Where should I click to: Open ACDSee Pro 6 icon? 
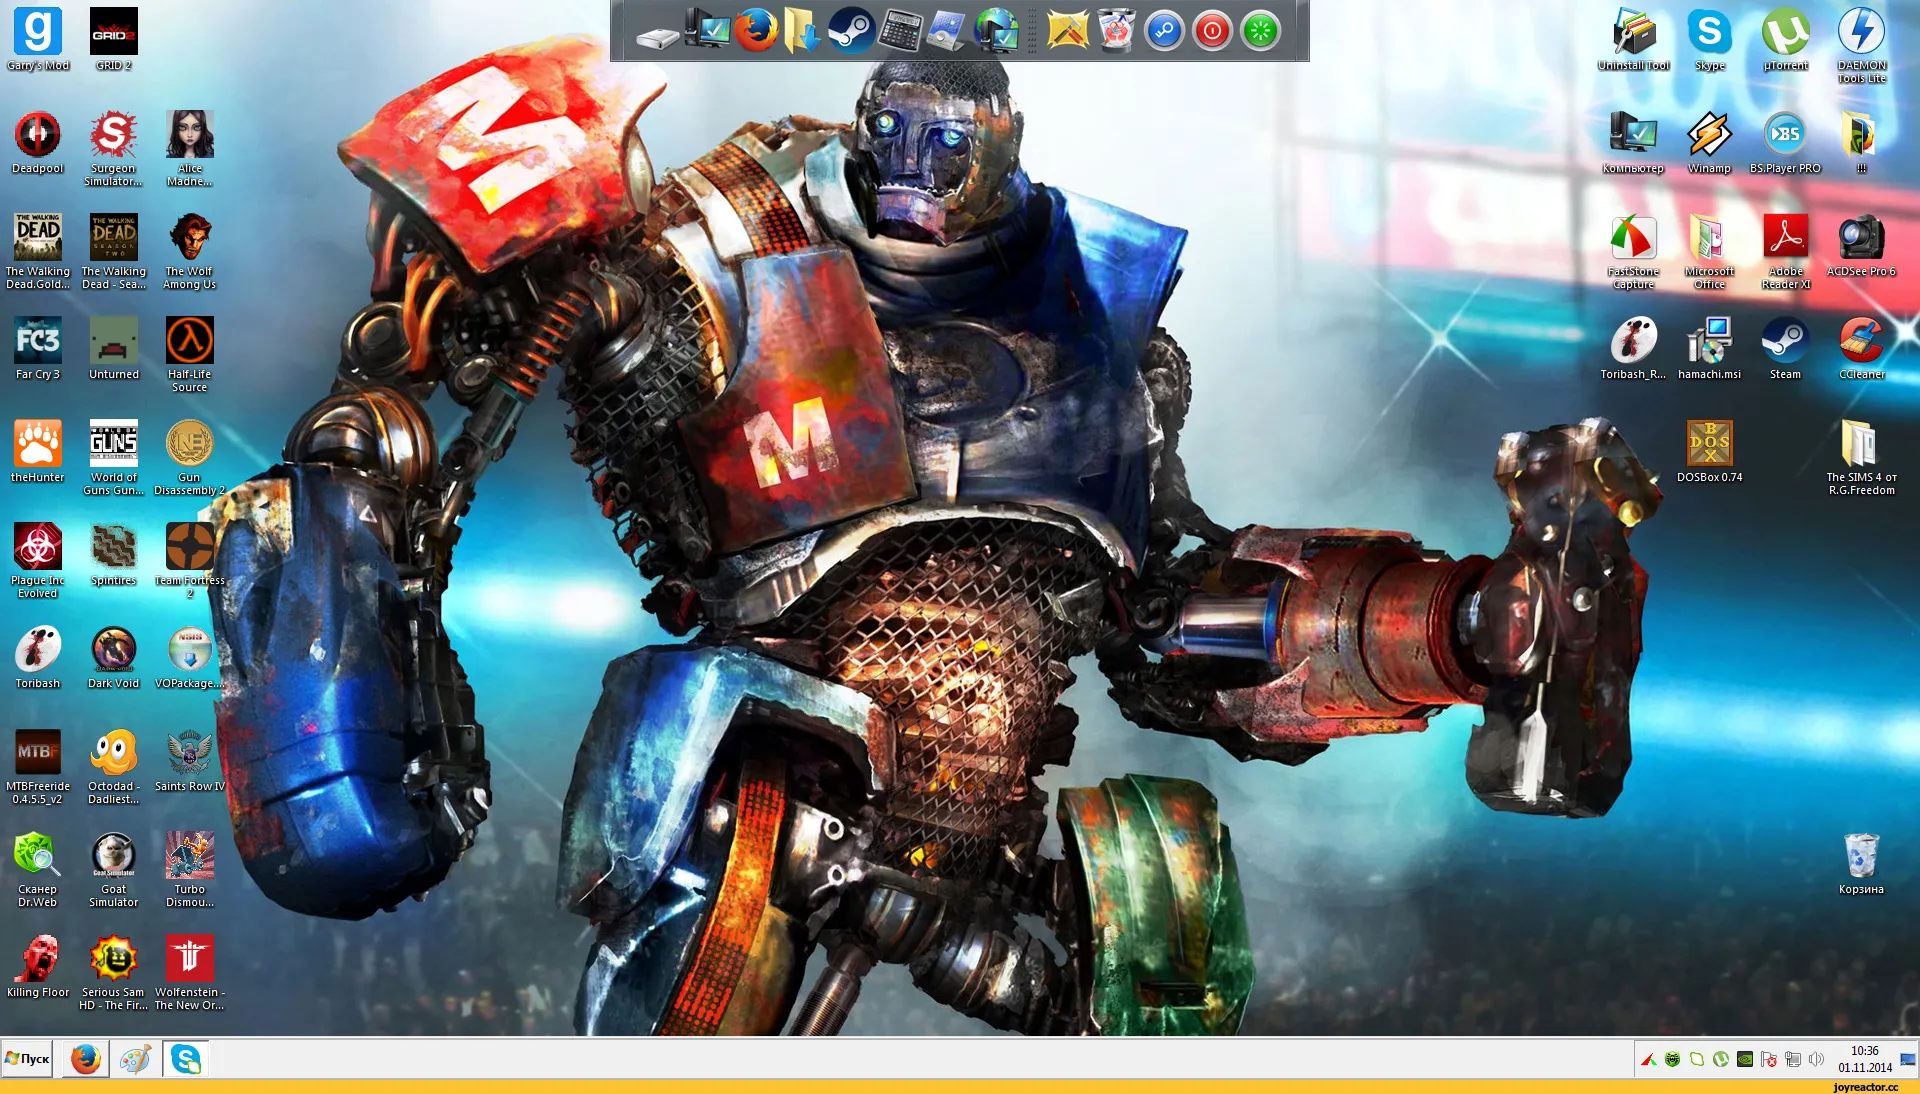tap(1862, 245)
